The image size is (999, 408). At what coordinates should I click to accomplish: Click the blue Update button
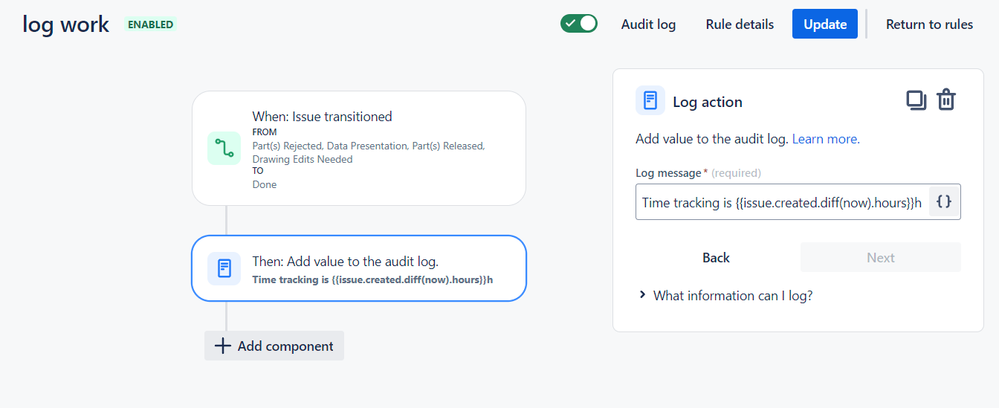[x=825, y=24]
